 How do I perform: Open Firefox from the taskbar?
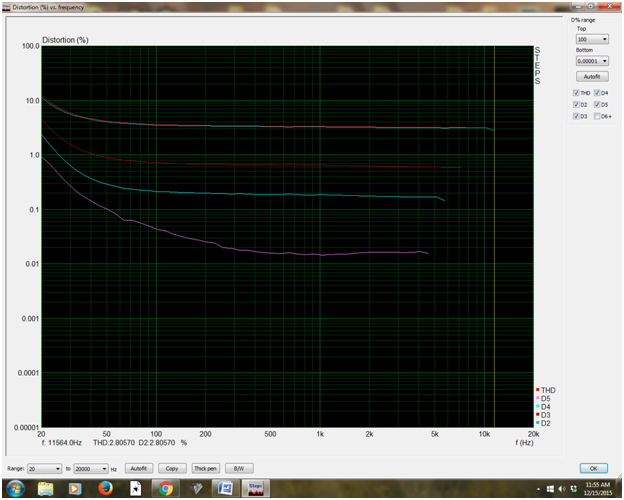[103, 489]
